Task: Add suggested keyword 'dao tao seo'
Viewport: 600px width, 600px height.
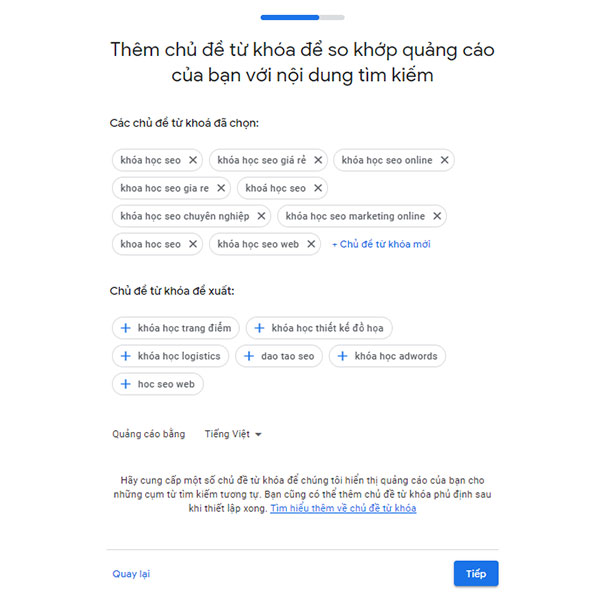Action: click(x=279, y=356)
